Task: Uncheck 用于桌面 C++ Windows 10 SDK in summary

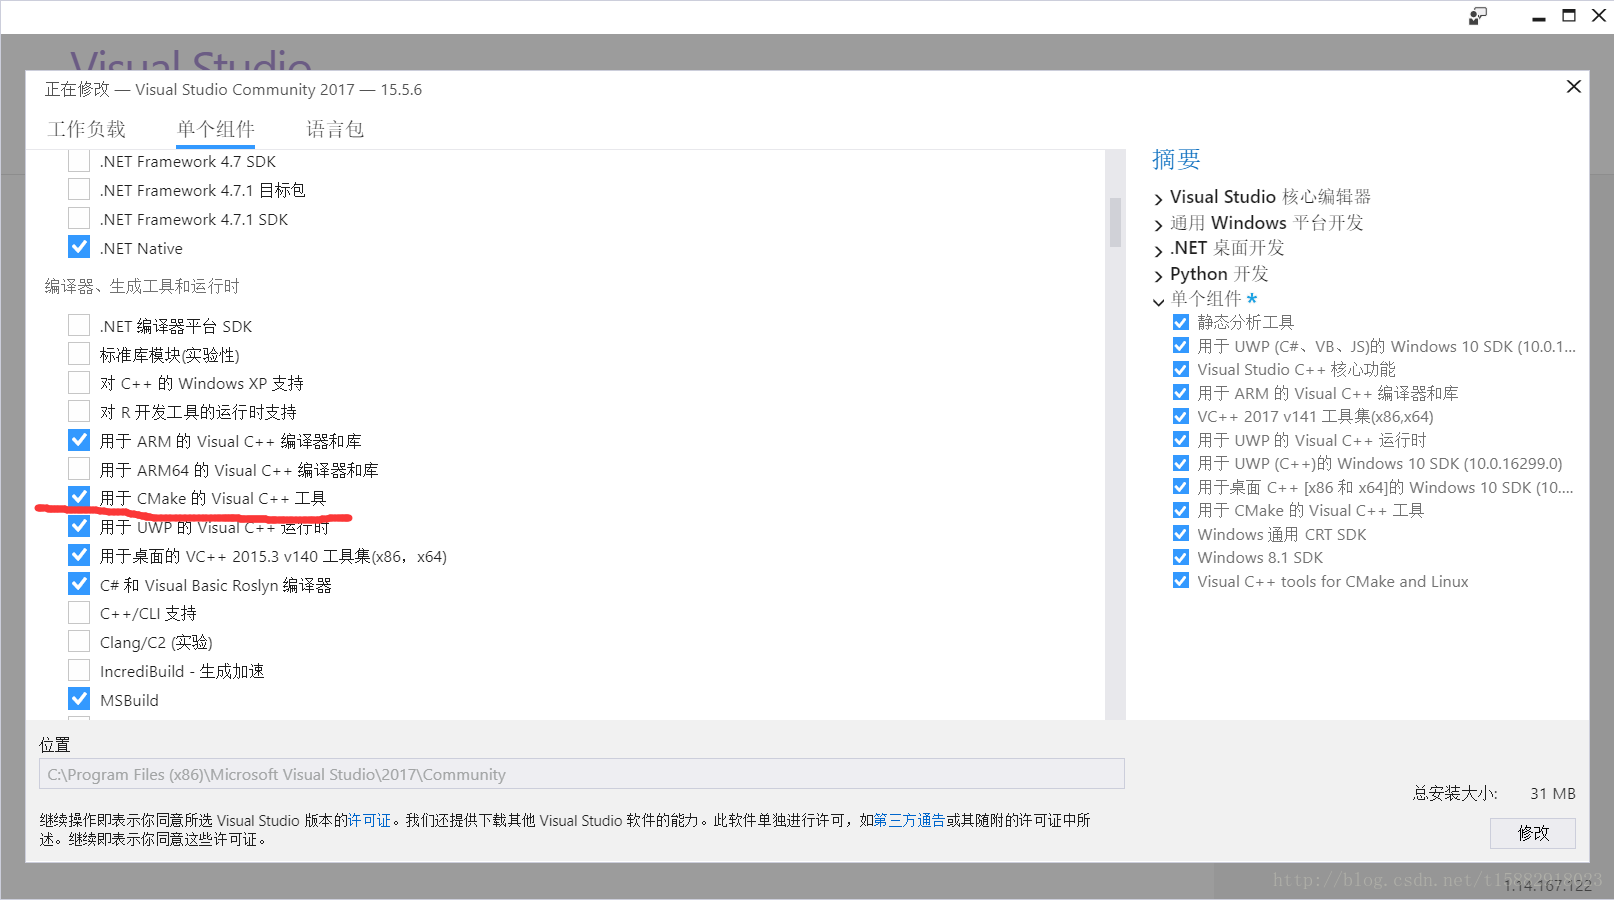Action: coord(1181,487)
